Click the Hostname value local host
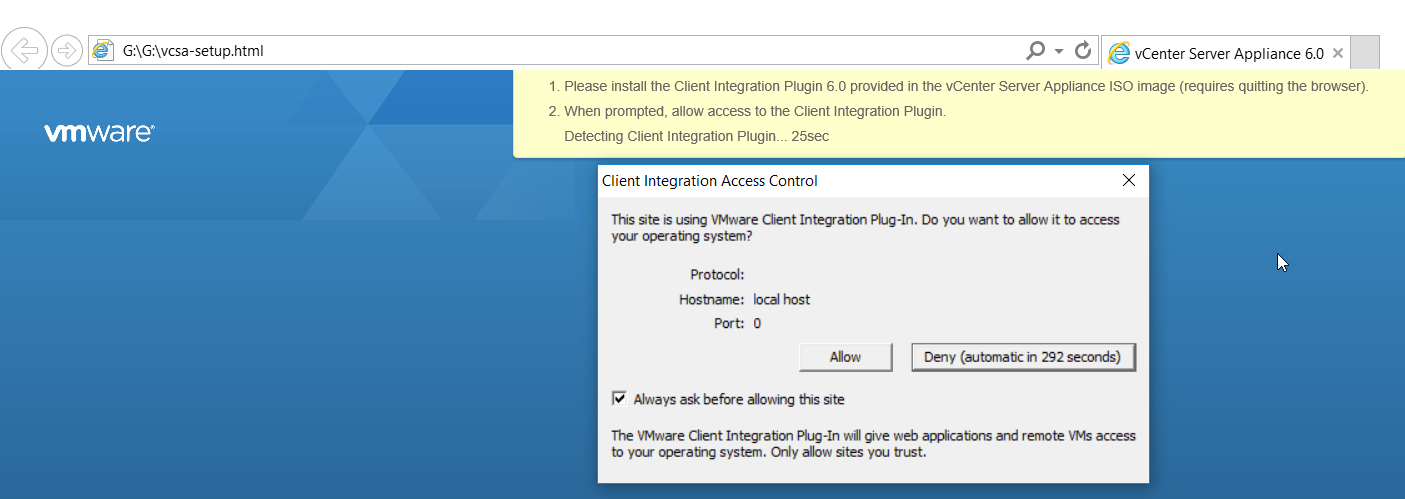The width and height of the screenshot is (1405, 499). tap(782, 299)
